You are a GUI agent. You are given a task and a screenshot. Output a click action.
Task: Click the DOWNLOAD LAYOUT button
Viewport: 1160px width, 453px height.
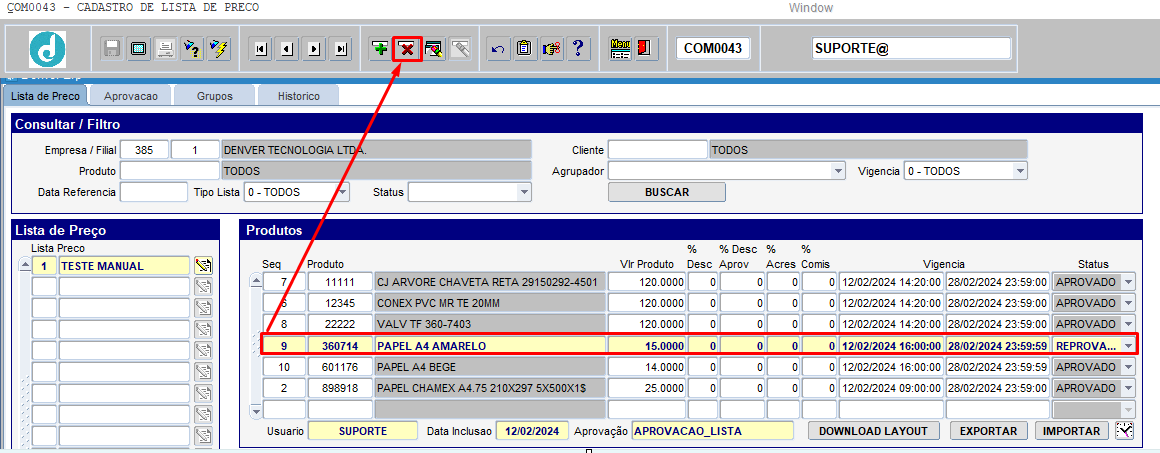874,431
